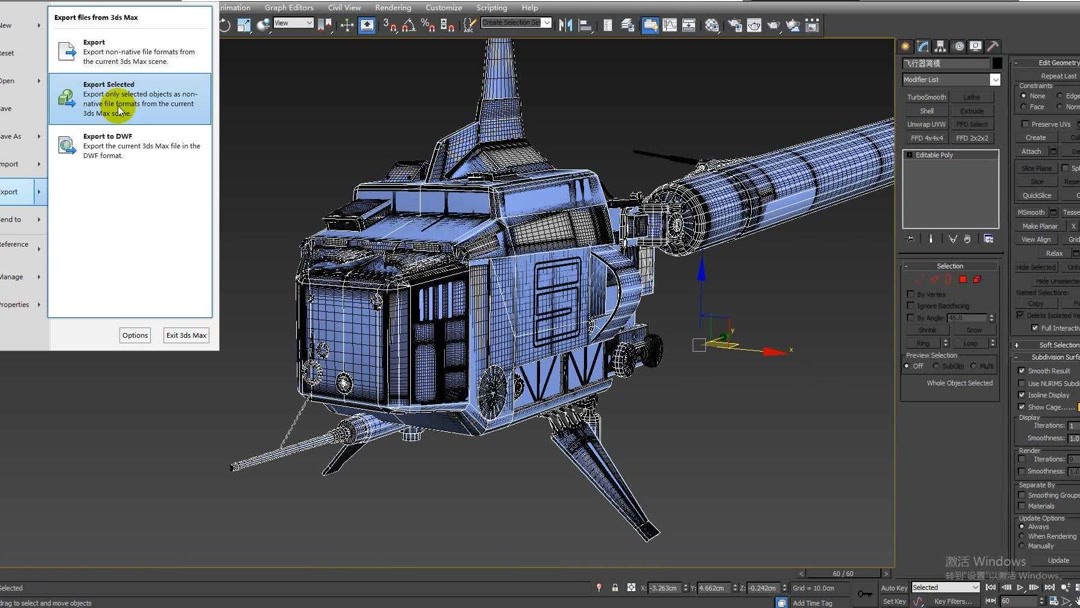
Task: Toggle the Angle Snap tool
Action: pyautogui.click(x=408, y=25)
